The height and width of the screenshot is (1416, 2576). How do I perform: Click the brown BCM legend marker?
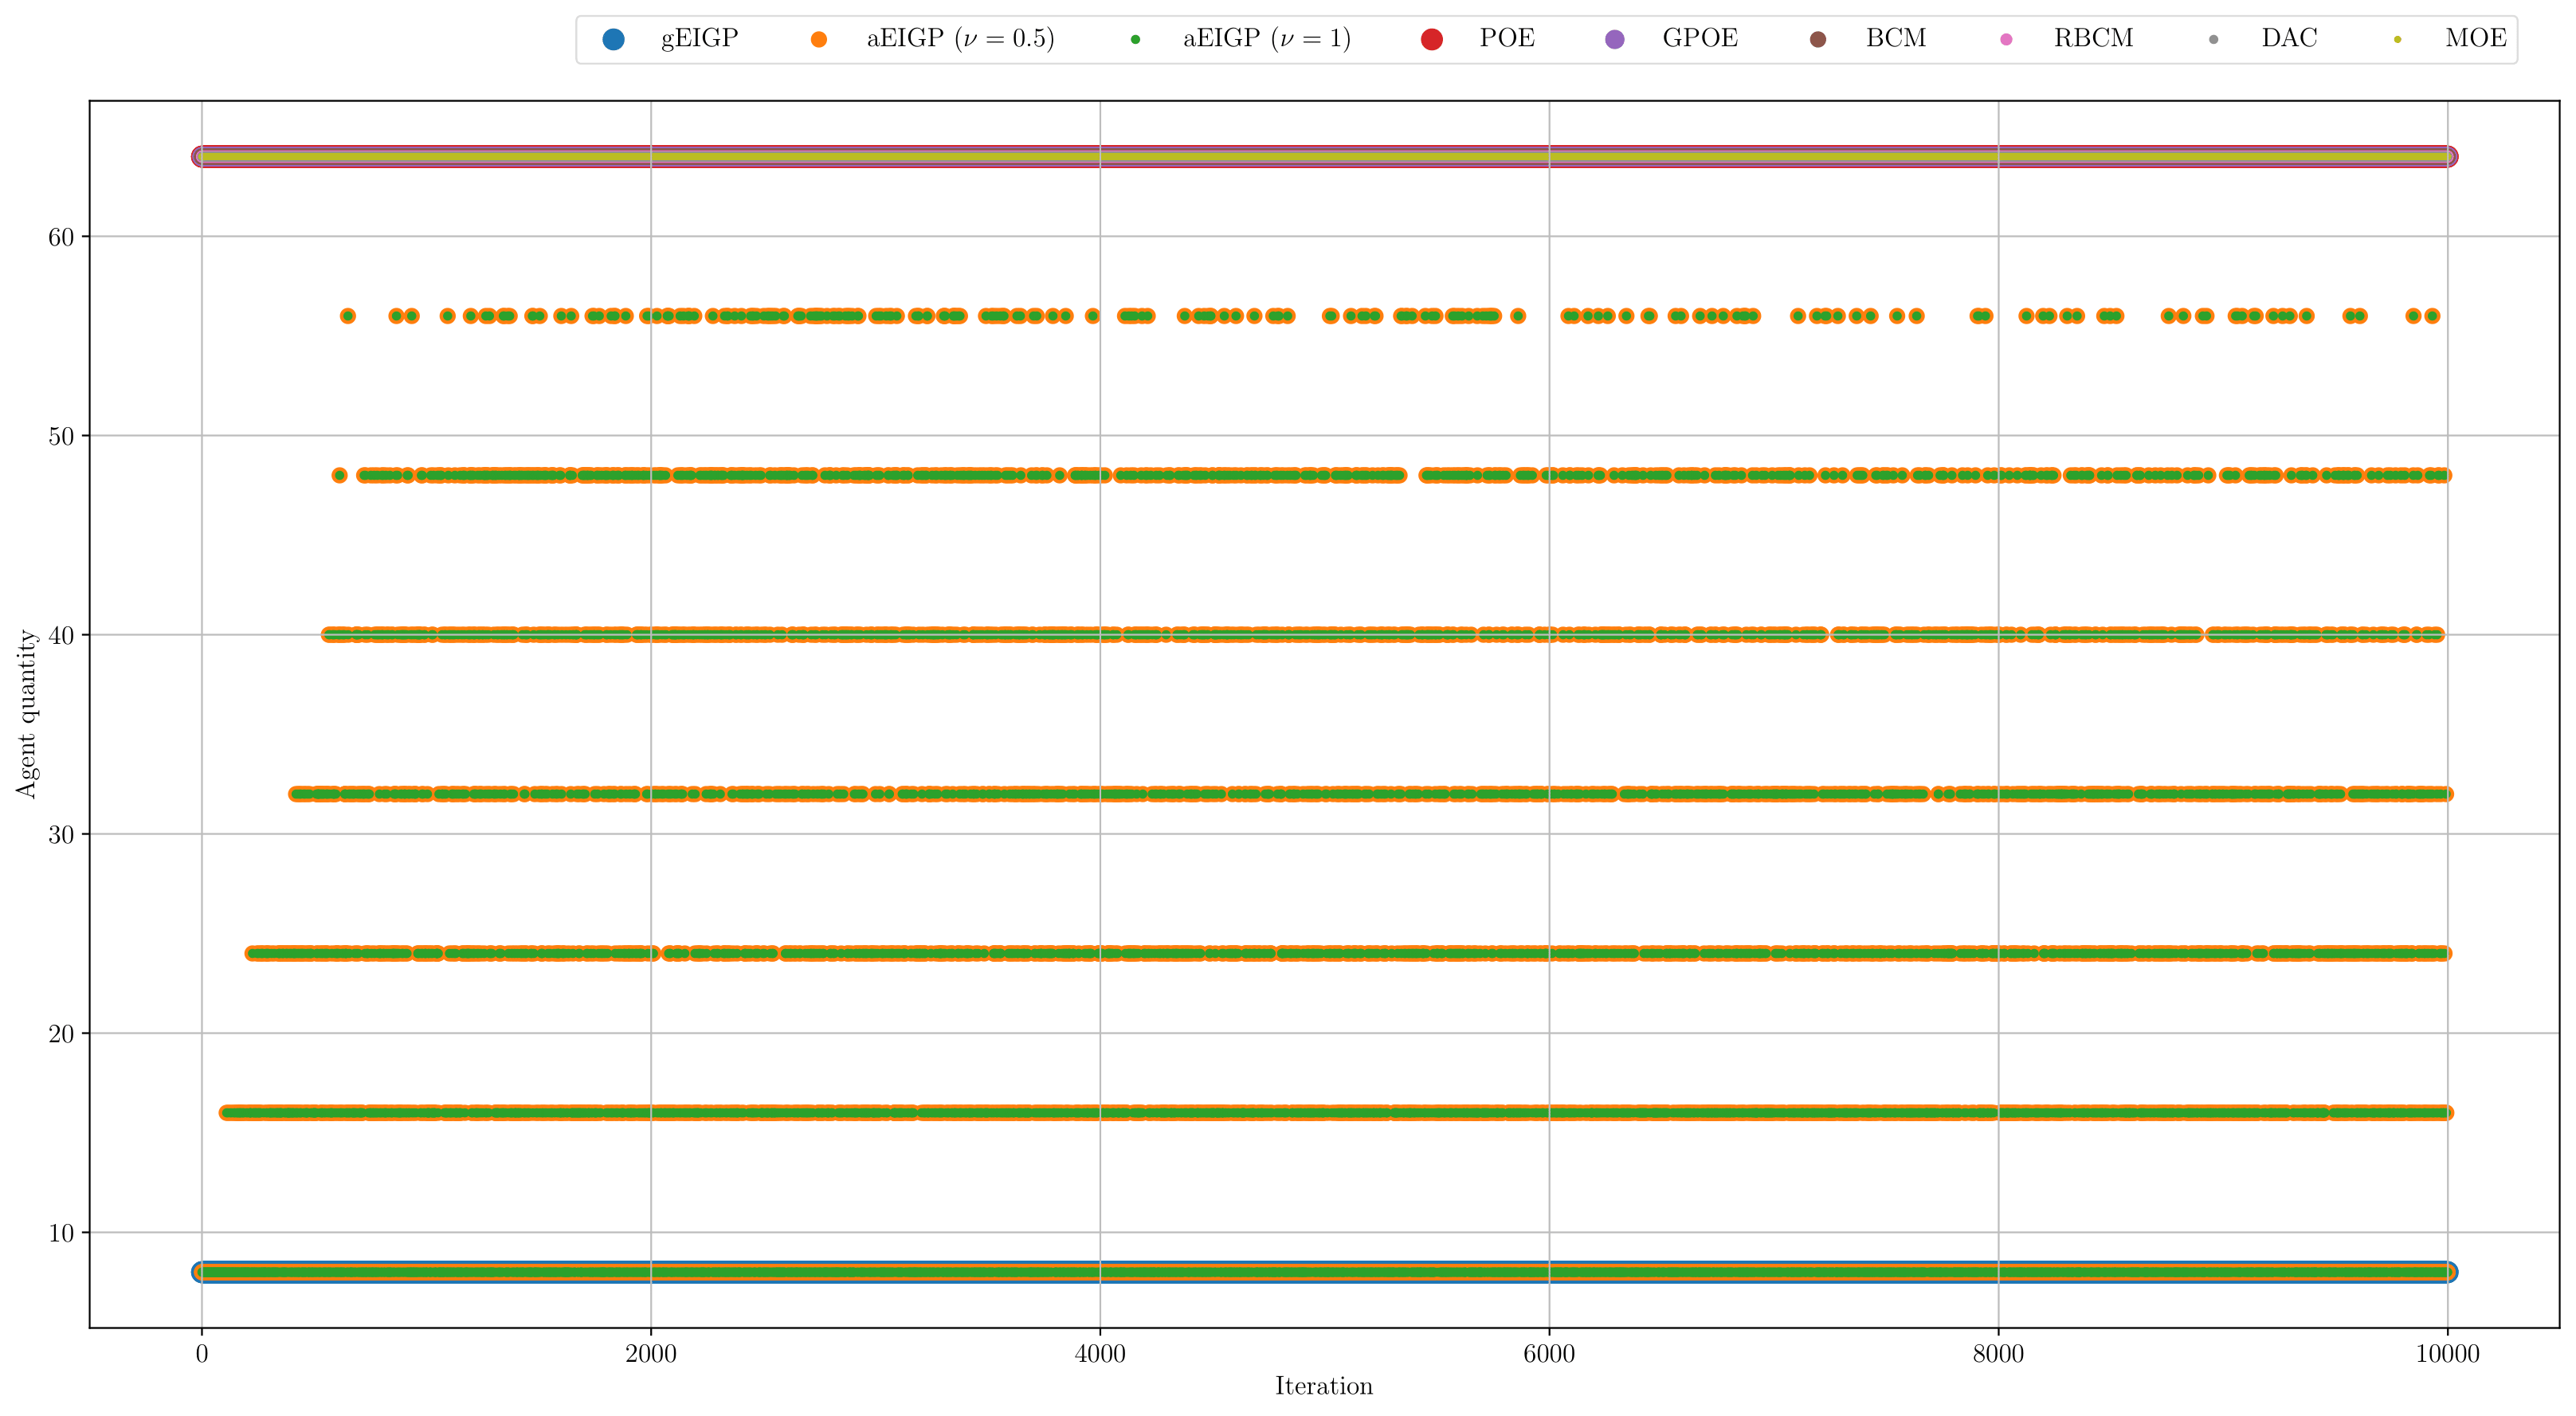click(1818, 39)
